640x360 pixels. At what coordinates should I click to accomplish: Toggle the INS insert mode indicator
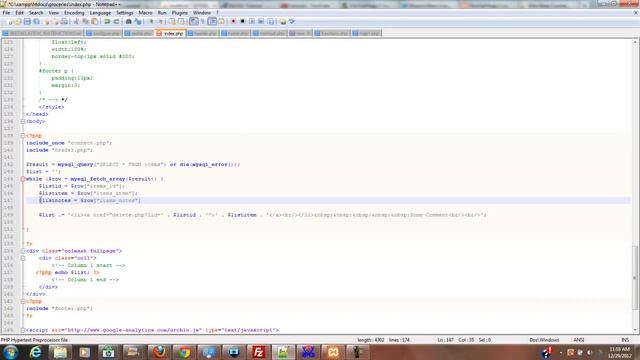[624, 340]
